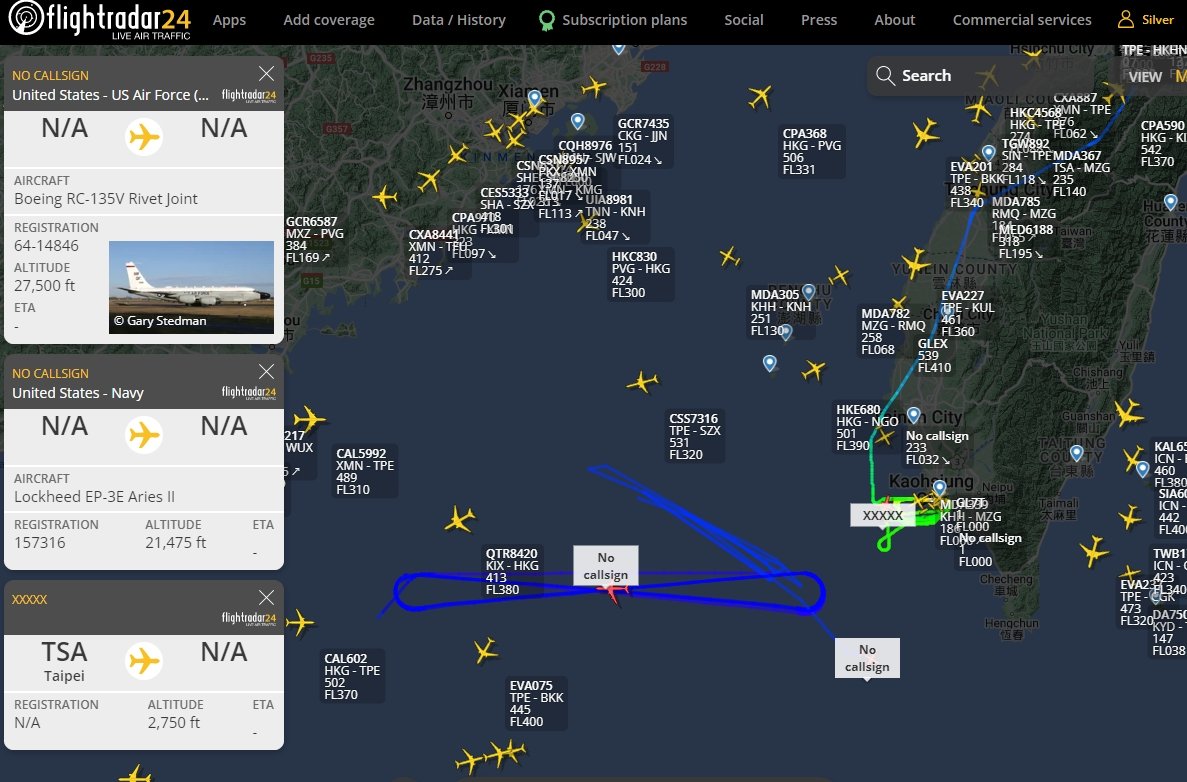The width and height of the screenshot is (1187, 782).
Task: Click the airport pin left of GCR7435
Action: click(x=578, y=121)
